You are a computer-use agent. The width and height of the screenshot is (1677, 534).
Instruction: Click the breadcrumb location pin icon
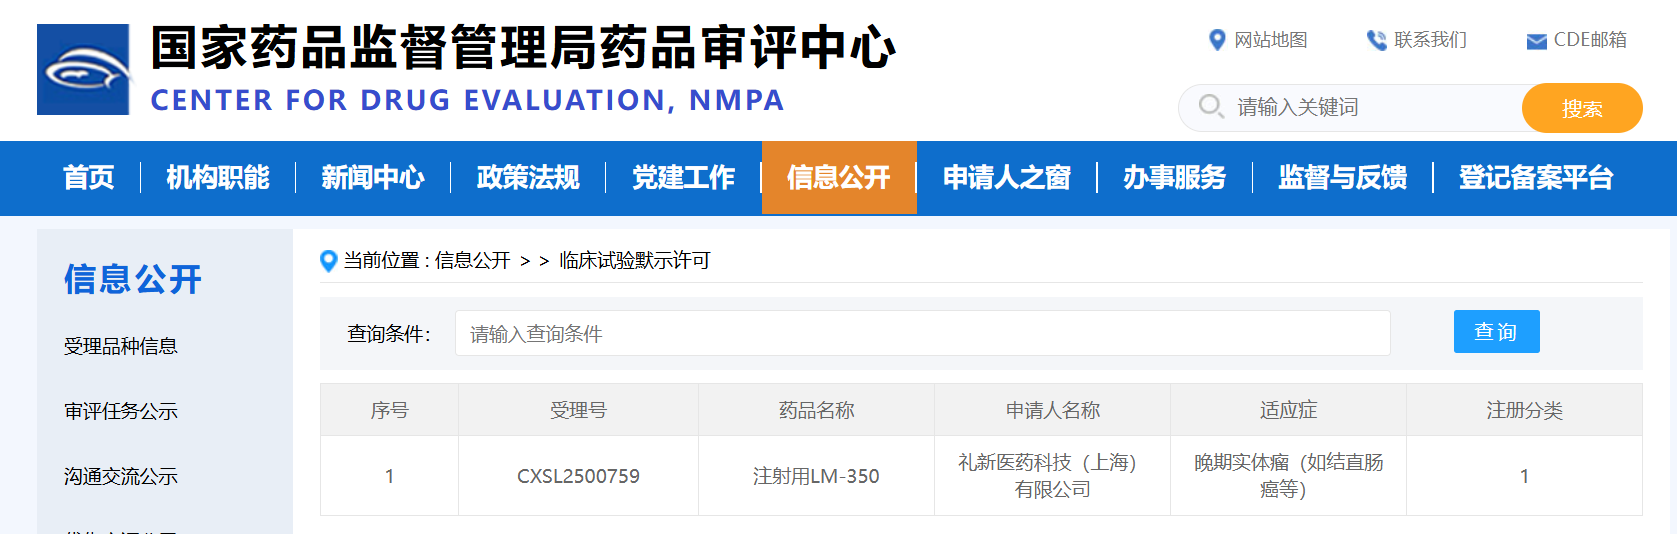[328, 261]
